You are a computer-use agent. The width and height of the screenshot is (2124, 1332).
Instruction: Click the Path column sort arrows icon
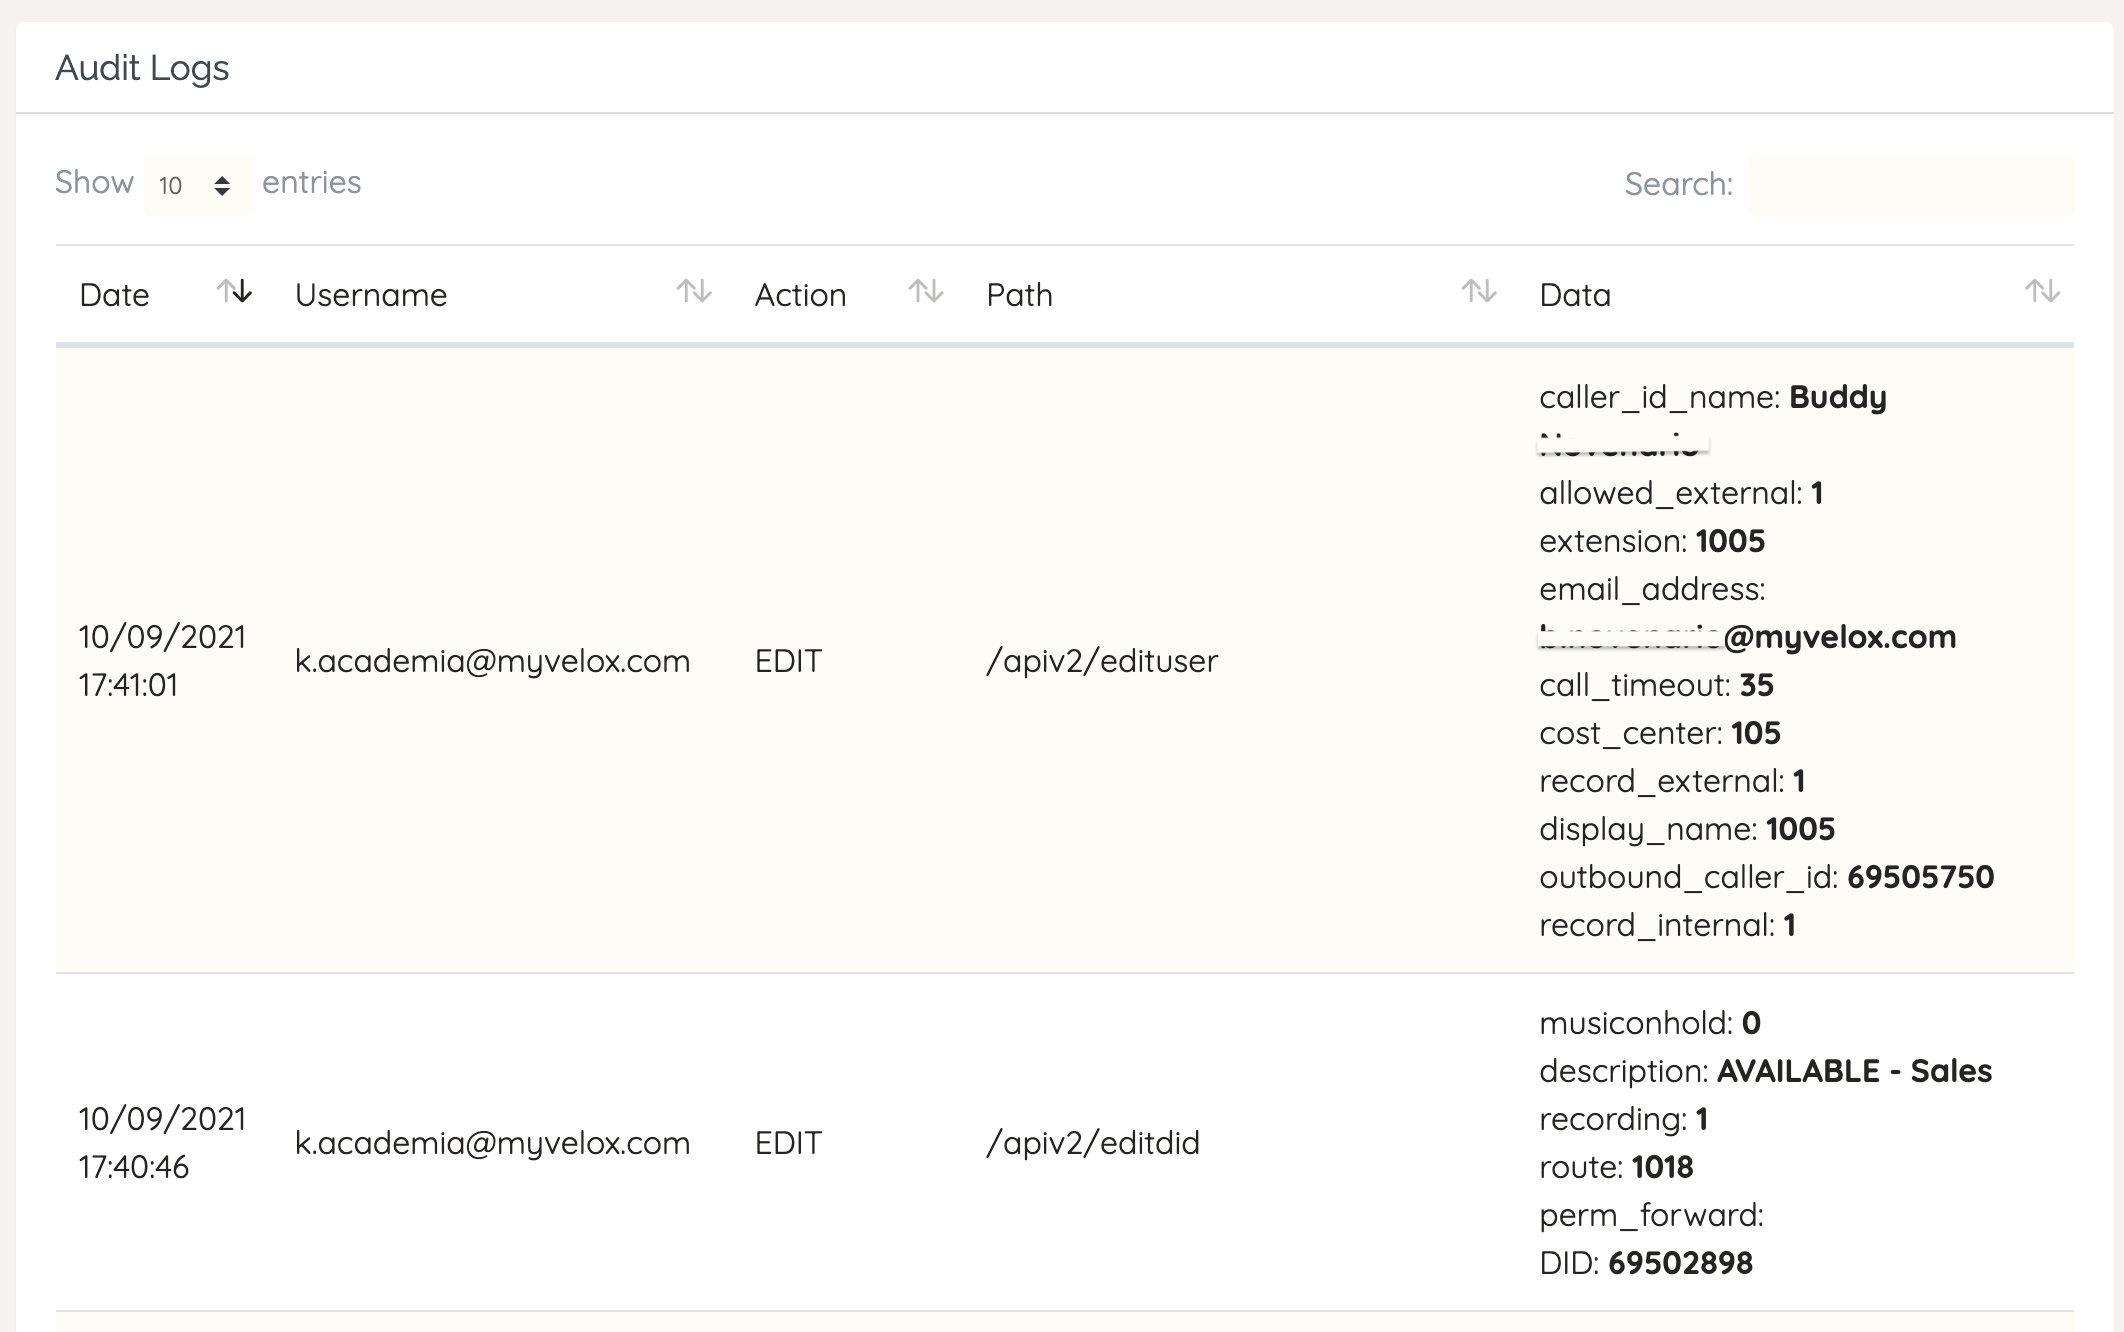tap(1478, 292)
